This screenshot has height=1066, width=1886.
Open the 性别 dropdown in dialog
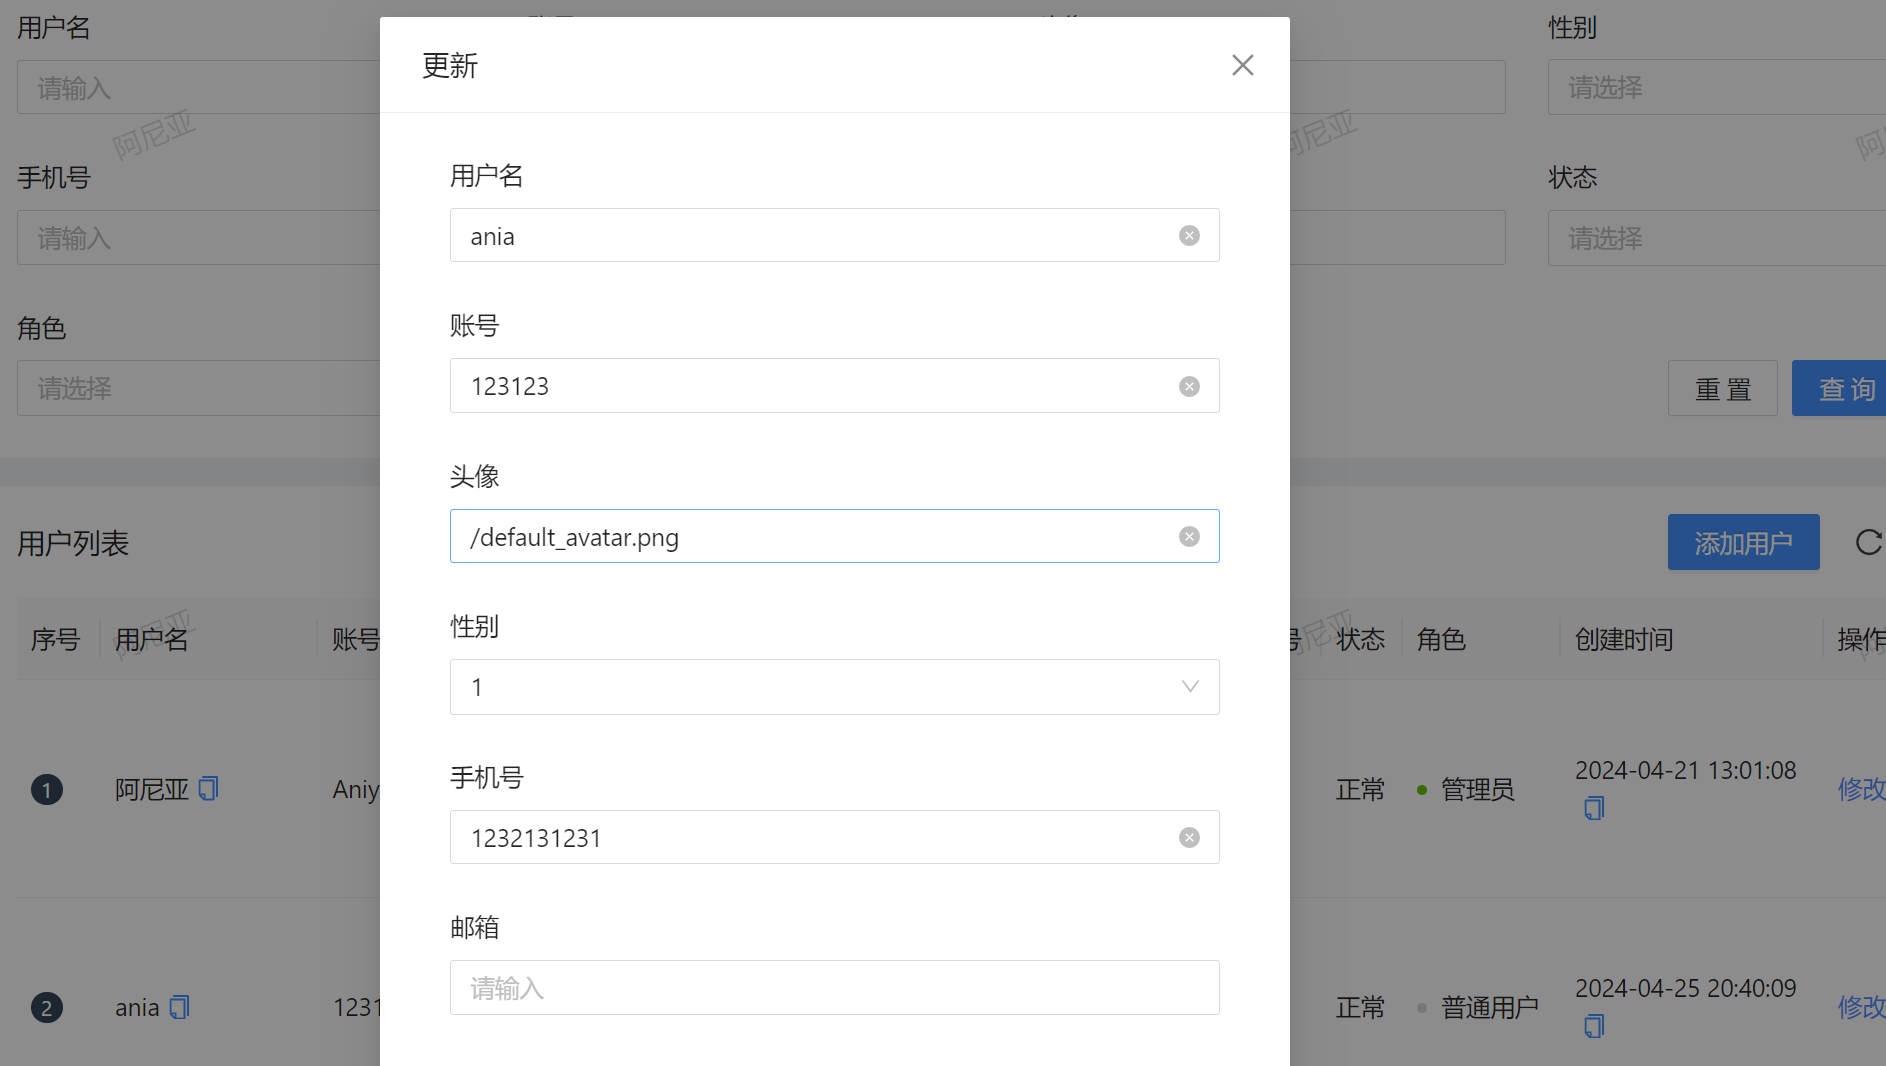[835, 687]
